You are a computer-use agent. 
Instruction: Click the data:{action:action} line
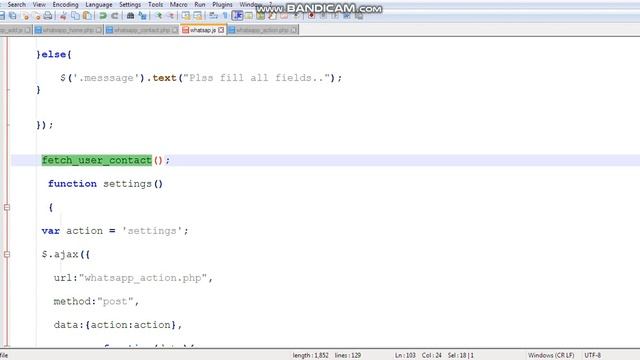118,325
